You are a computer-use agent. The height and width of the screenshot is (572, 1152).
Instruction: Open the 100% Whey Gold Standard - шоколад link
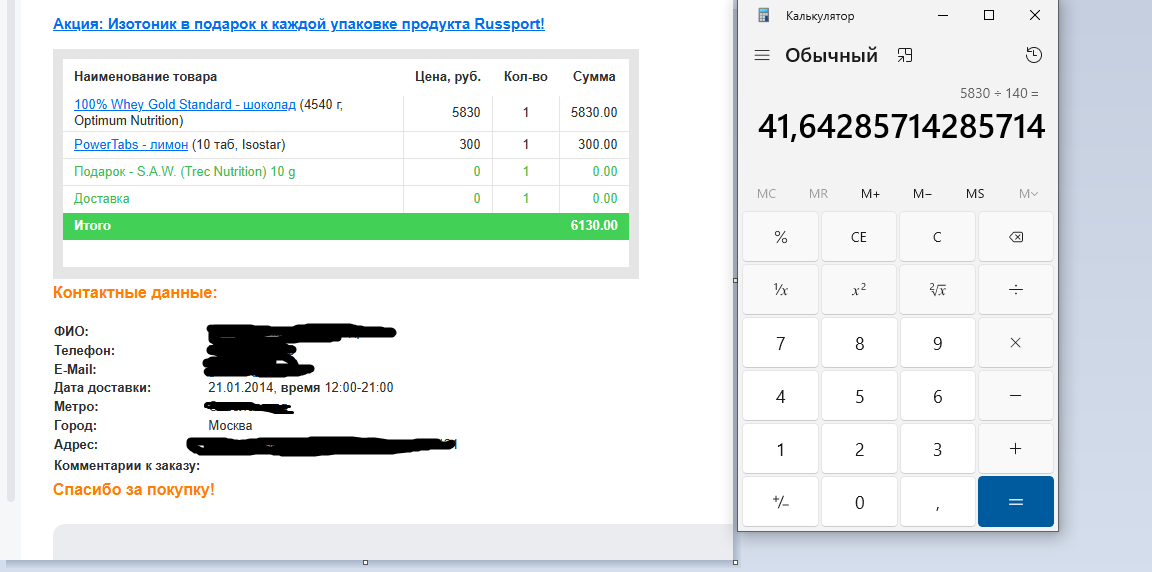click(x=185, y=104)
